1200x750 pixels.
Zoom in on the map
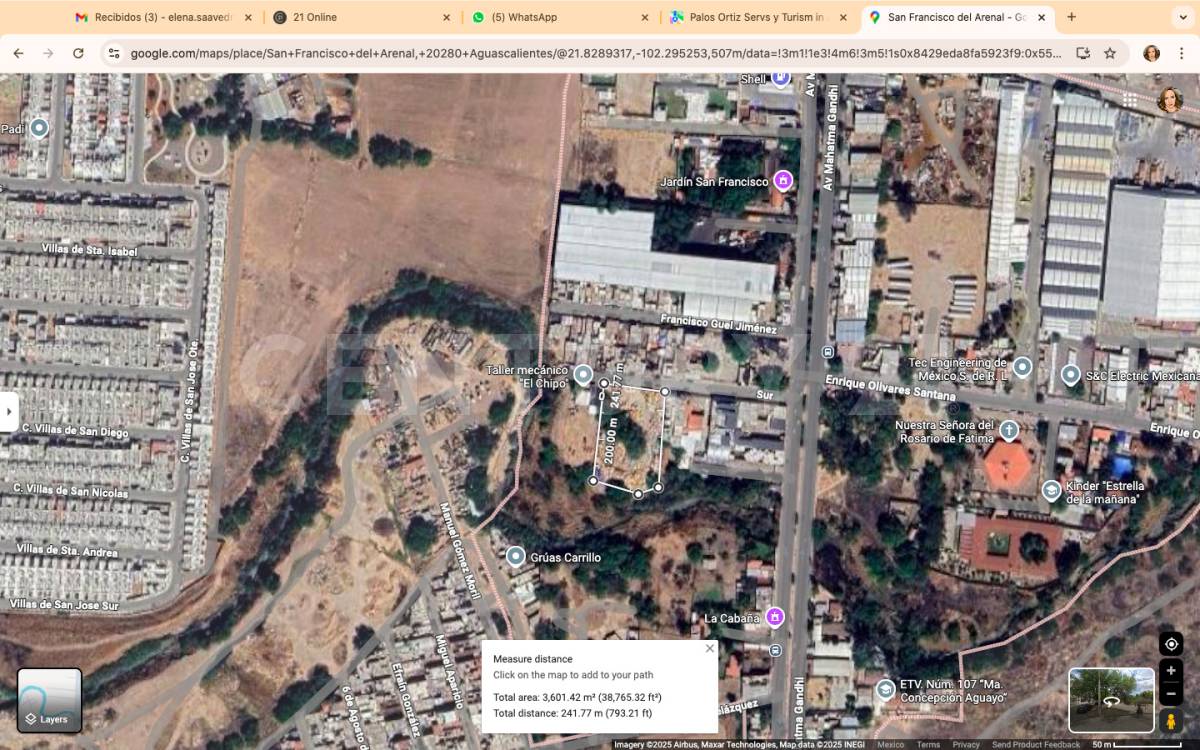1171,671
